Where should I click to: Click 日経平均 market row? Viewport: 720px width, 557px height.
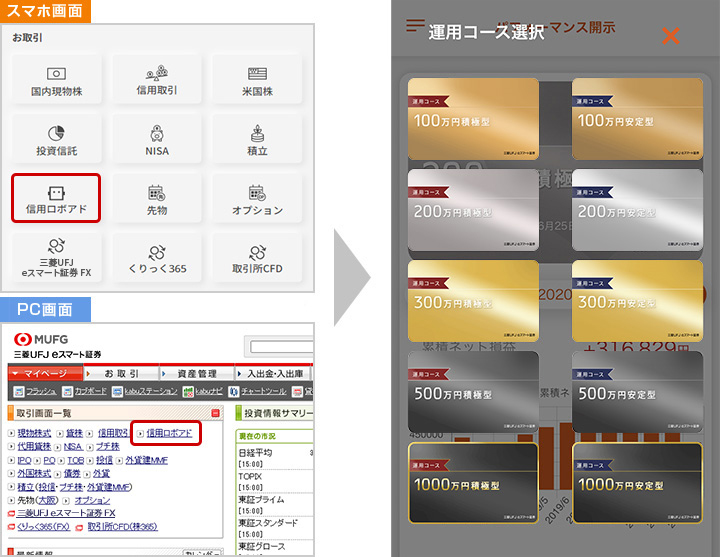pyautogui.click(x=275, y=458)
